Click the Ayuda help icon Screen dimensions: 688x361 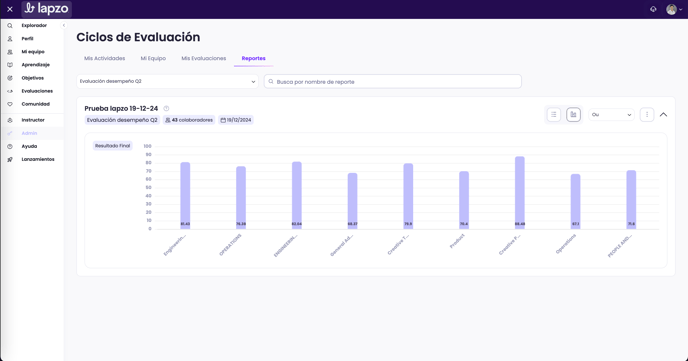click(x=10, y=147)
